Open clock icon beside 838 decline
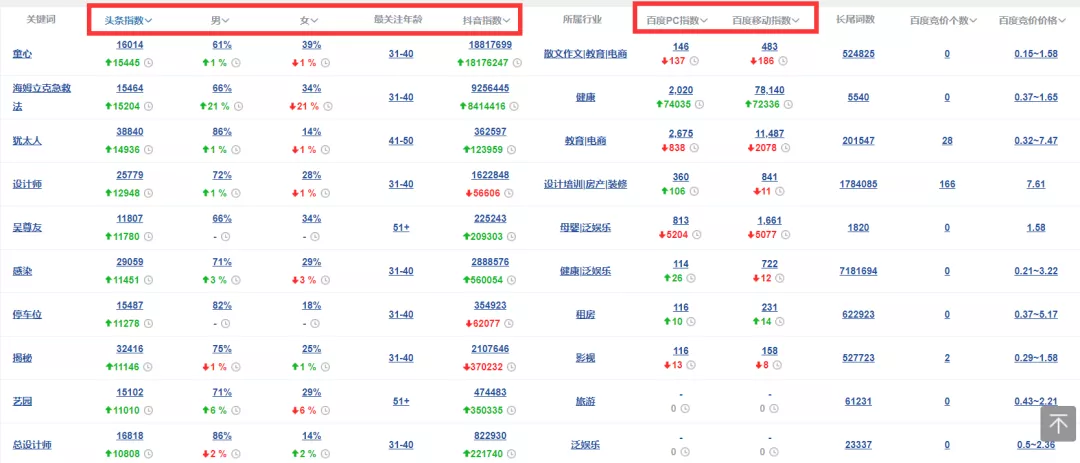This screenshot has width=1080, height=463. coord(694,147)
